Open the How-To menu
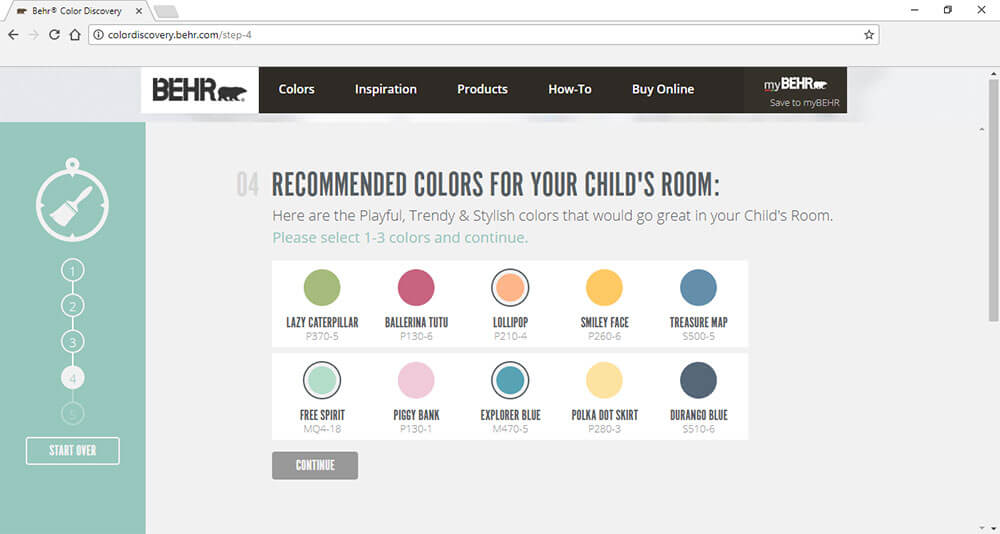The image size is (1000, 534). click(x=570, y=89)
